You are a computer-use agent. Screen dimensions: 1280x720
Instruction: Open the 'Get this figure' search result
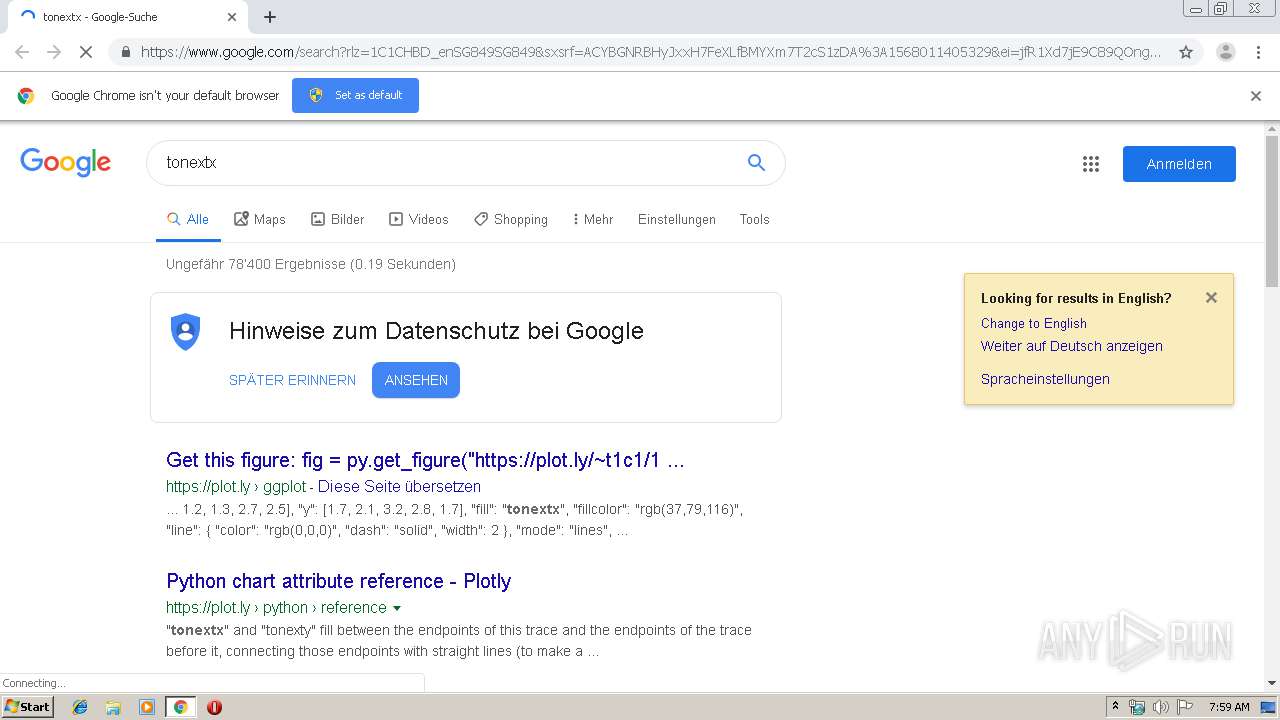coord(426,460)
